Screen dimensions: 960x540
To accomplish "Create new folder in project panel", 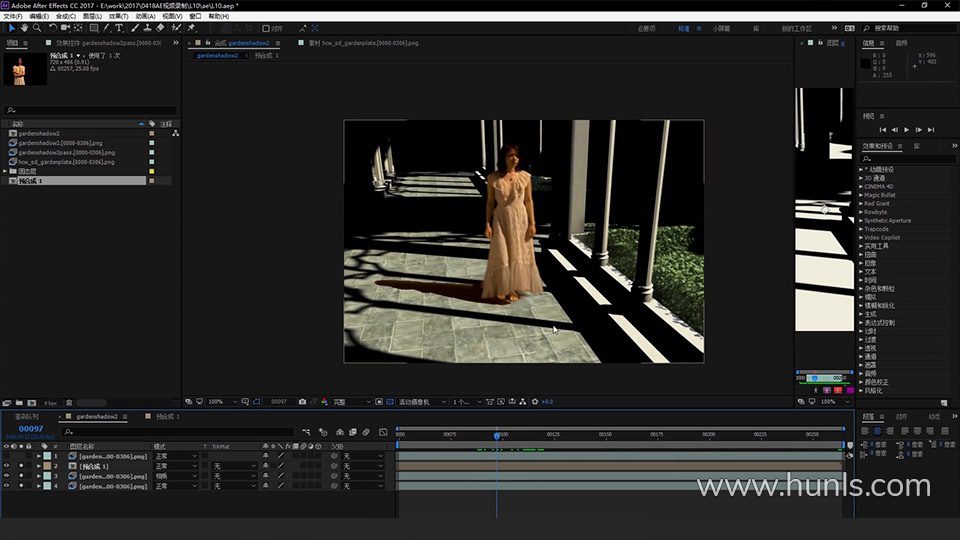I will click(20, 402).
